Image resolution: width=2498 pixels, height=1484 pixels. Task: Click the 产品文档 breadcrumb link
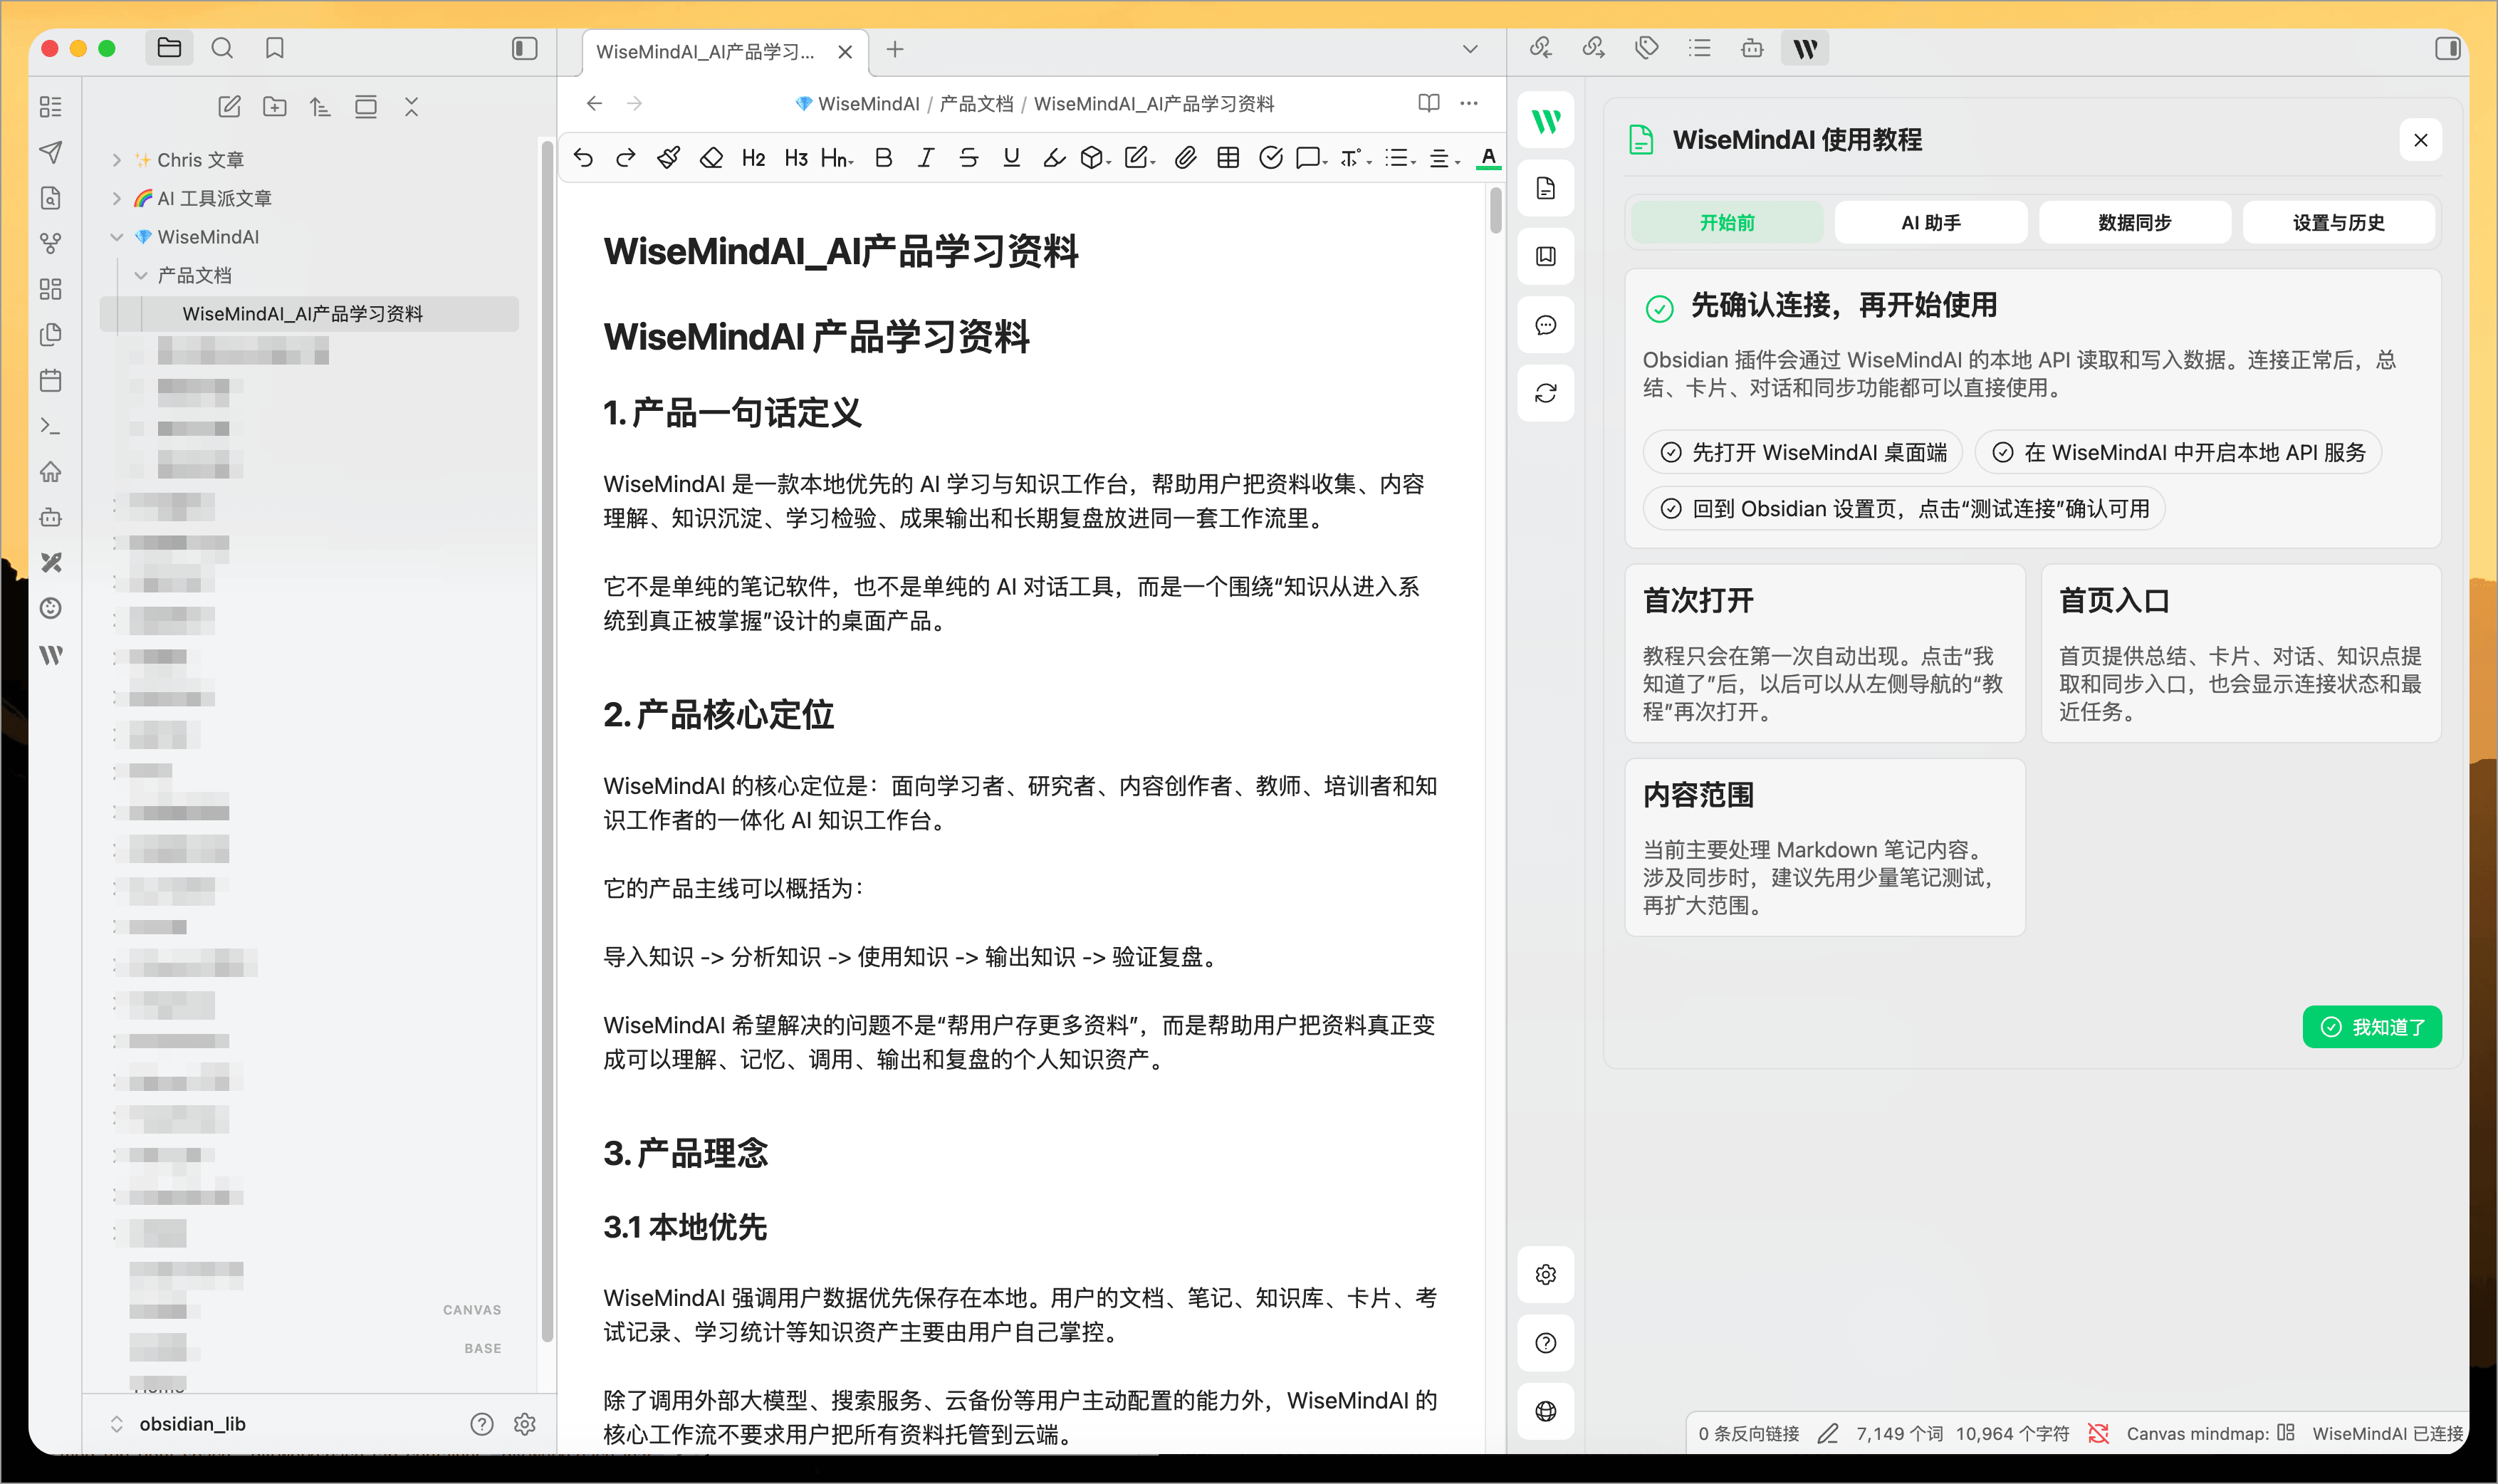point(976,103)
